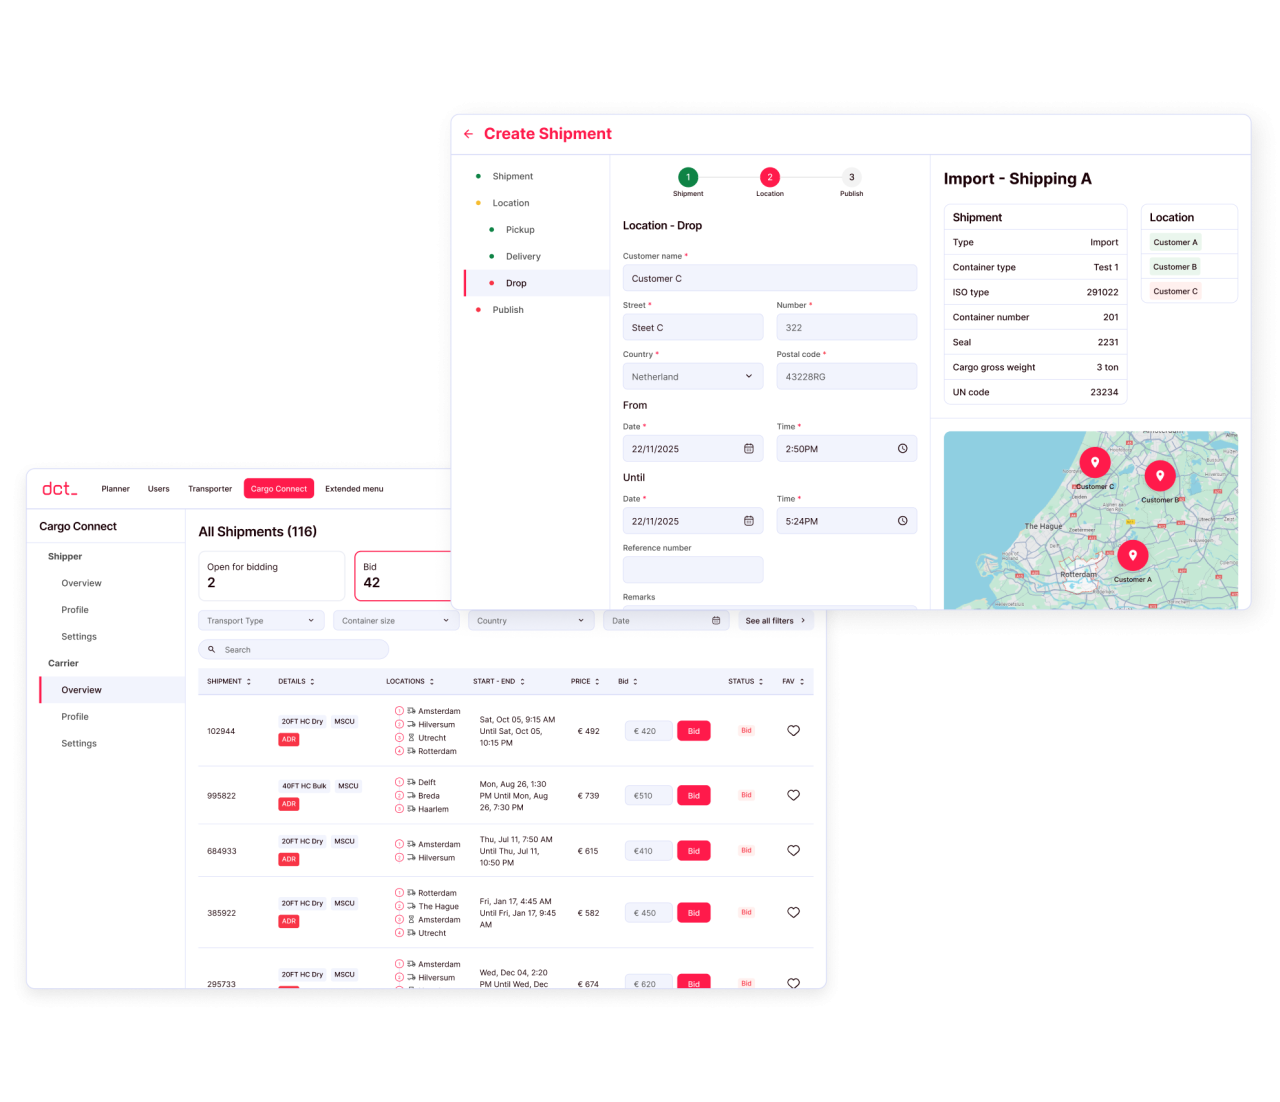The width and height of the screenshot is (1280, 1102).
Task: Click the clock icon in Until time field
Action: coord(902,521)
